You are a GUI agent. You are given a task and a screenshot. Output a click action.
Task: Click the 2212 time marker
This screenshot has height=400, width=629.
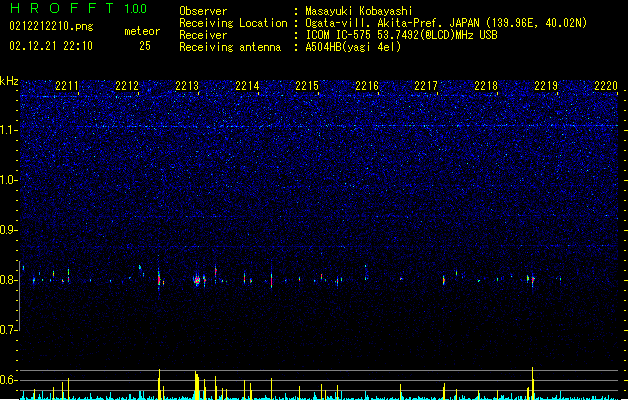pos(127,86)
